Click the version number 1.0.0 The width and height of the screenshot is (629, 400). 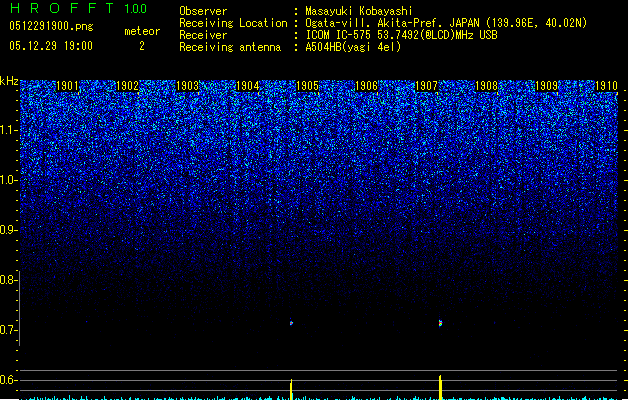(x=136, y=9)
